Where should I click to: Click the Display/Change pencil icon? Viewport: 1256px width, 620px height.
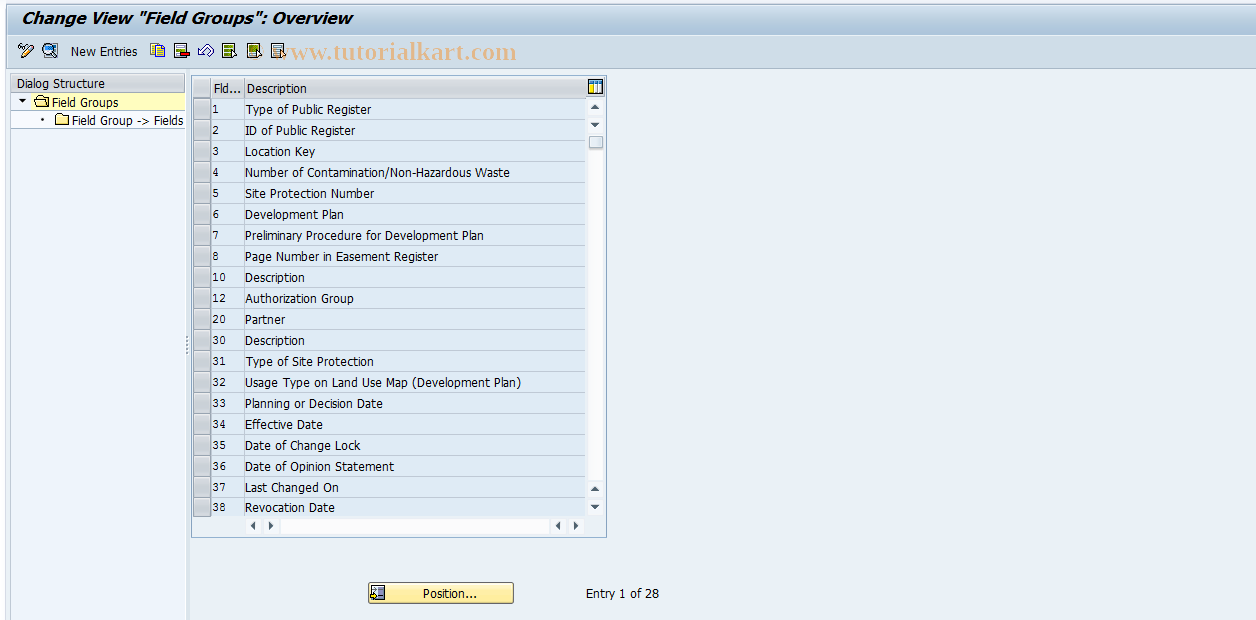click(26, 51)
